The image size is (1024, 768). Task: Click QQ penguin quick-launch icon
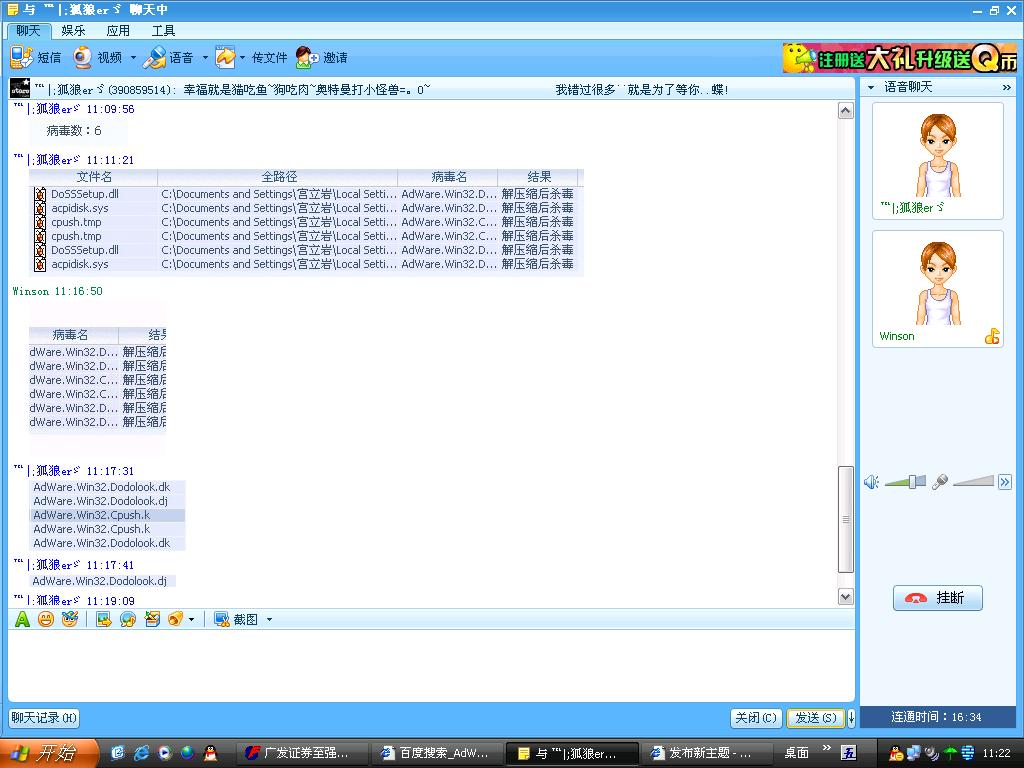tap(210, 753)
